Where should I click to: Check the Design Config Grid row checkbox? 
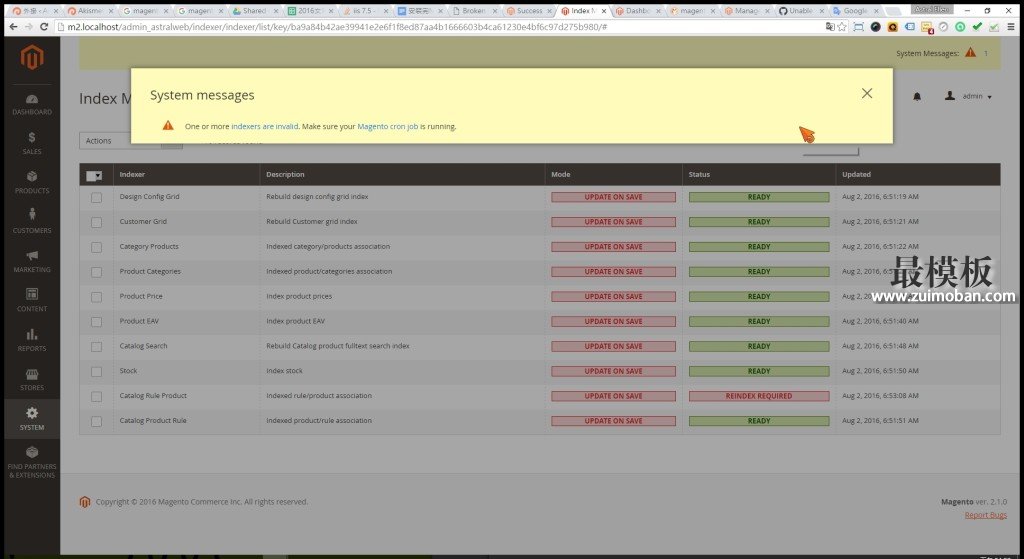(97, 197)
